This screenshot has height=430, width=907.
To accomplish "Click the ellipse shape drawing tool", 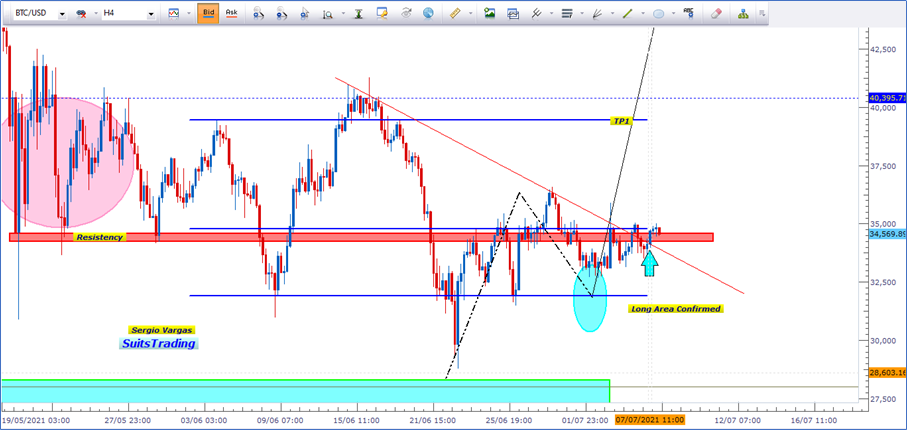I will (x=660, y=14).
